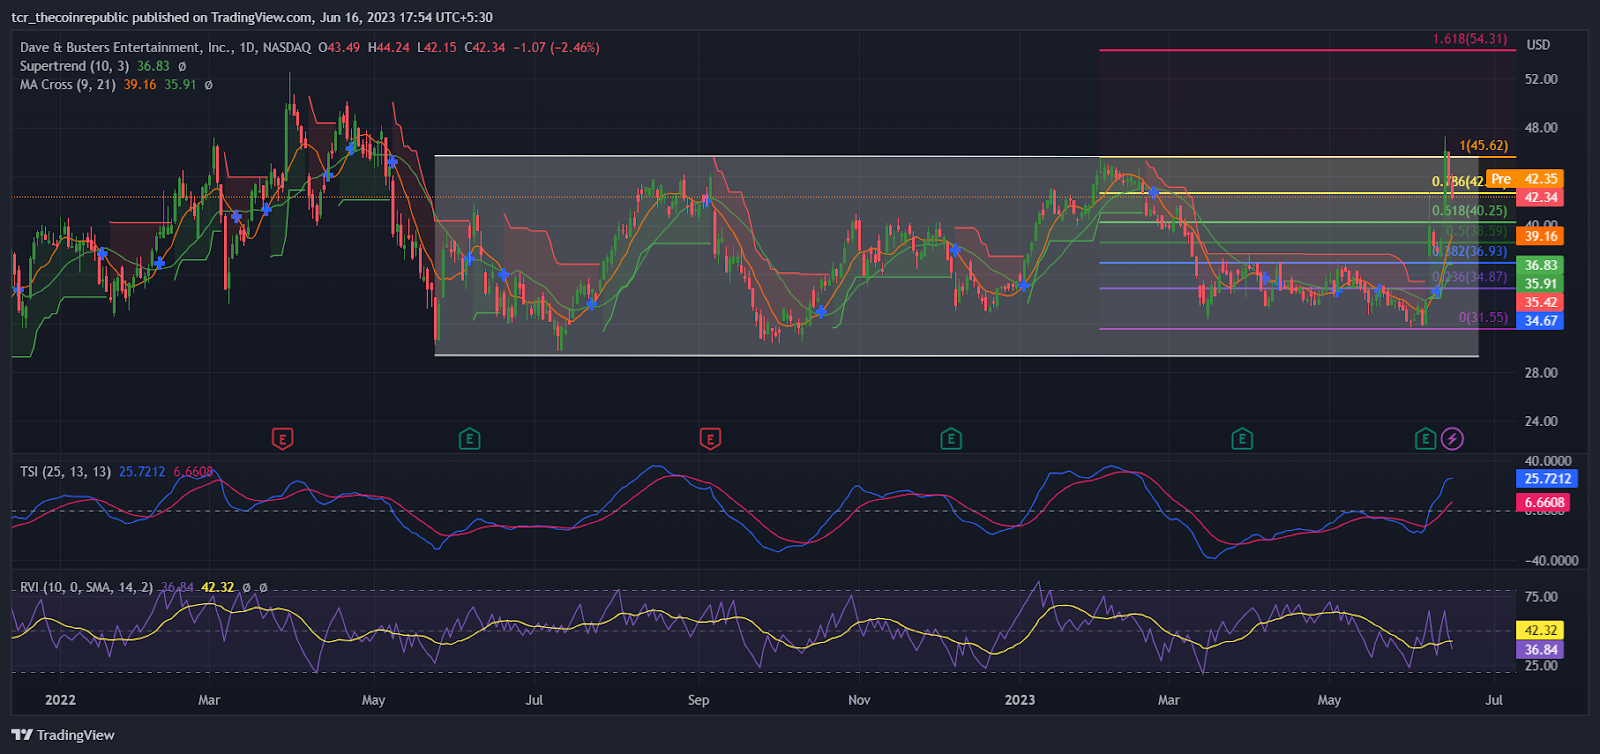Viewport: 1600px width, 754px height.
Task: Click the MA Cross value 35.91 in legend
Action: click(x=181, y=85)
